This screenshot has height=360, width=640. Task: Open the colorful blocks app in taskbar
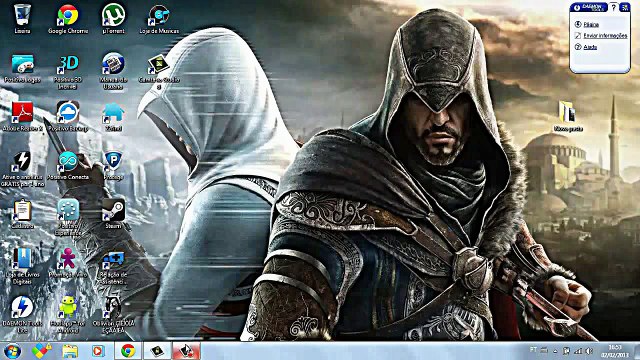(42, 351)
